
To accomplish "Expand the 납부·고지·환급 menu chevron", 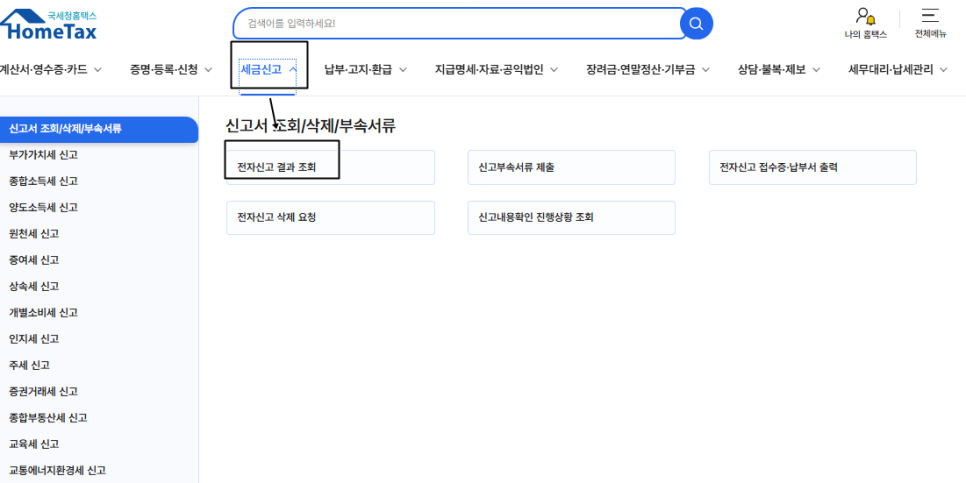I will [x=403, y=70].
